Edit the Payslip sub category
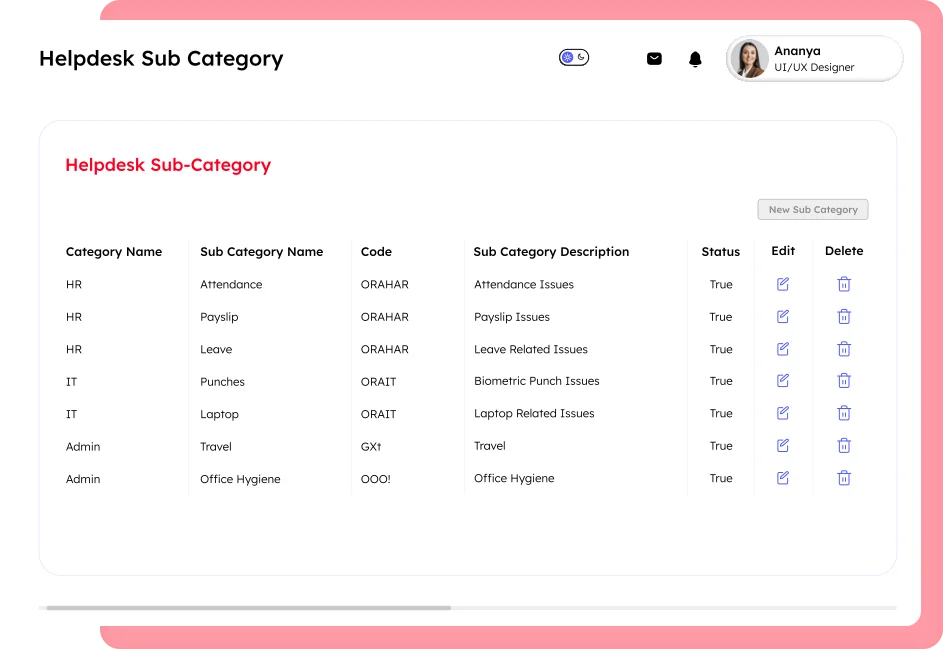 [x=782, y=316]
